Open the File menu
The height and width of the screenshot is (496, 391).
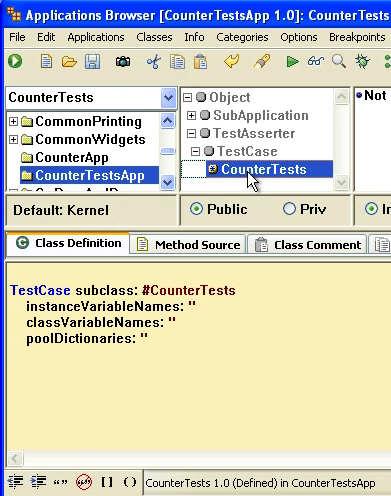pos(17,37)
